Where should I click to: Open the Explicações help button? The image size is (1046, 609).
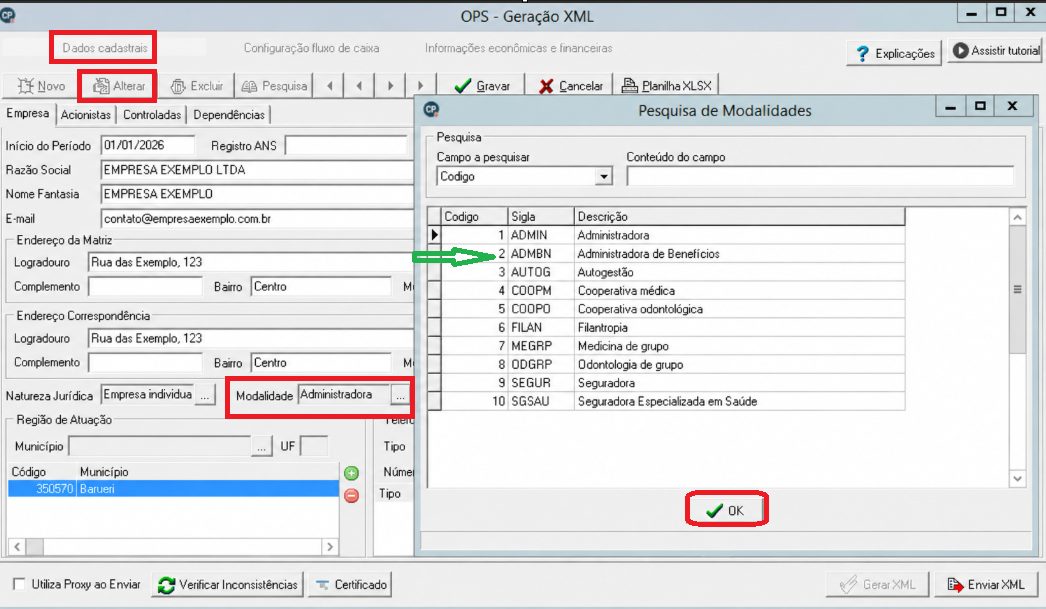click(894, 53)
